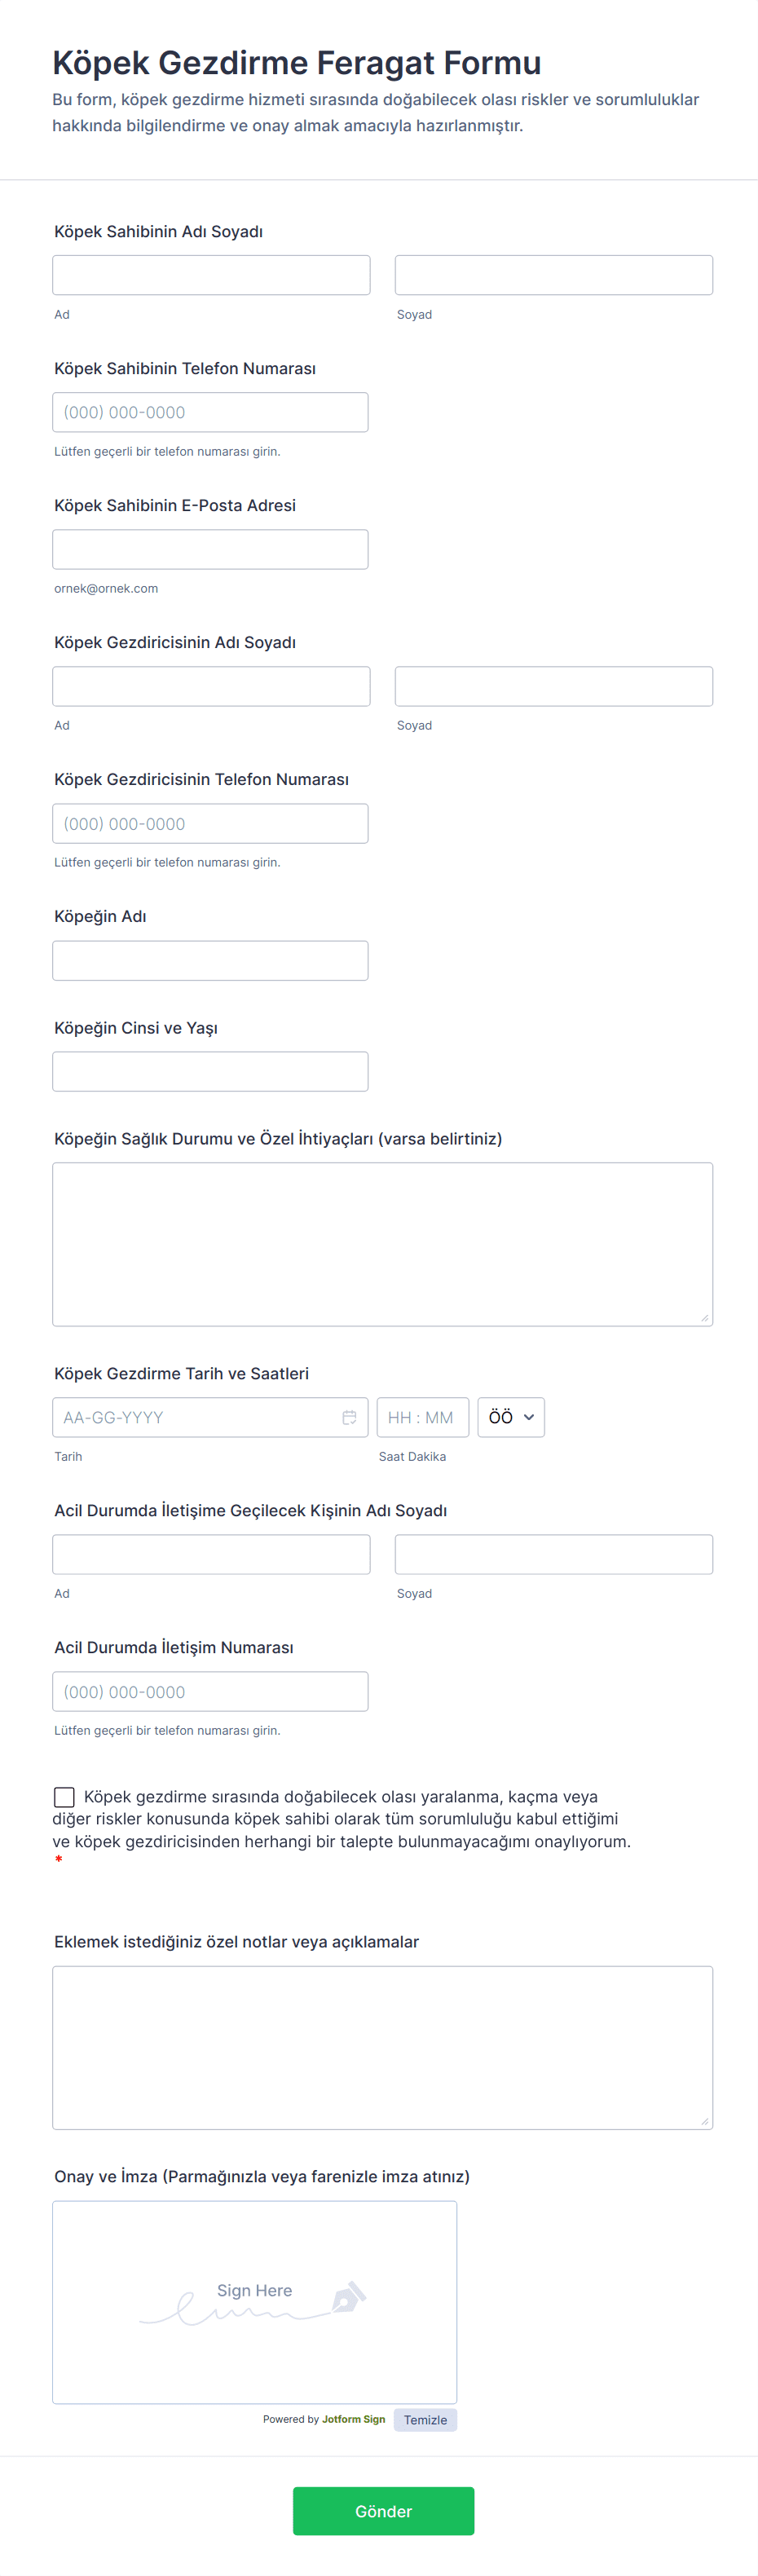The width and height of the screenshot is (758, 2576).
Task: Click the HH : MM time field
Action: [x=422, y=1417]
